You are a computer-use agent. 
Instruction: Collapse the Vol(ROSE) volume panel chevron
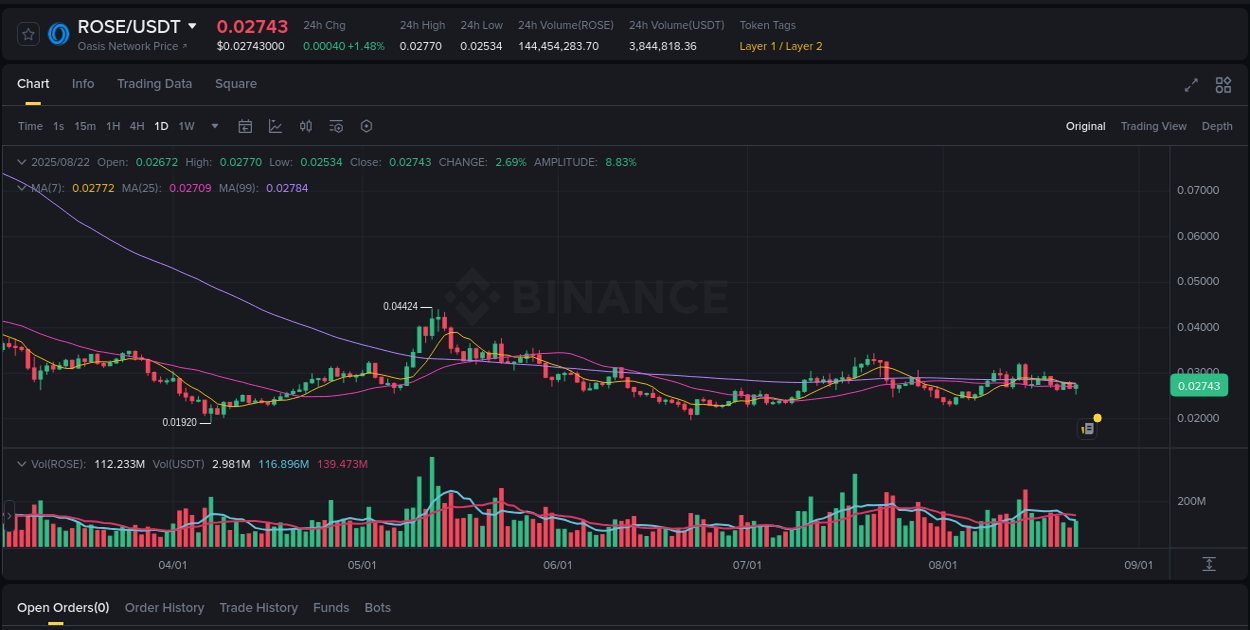[x=21, y=462]
